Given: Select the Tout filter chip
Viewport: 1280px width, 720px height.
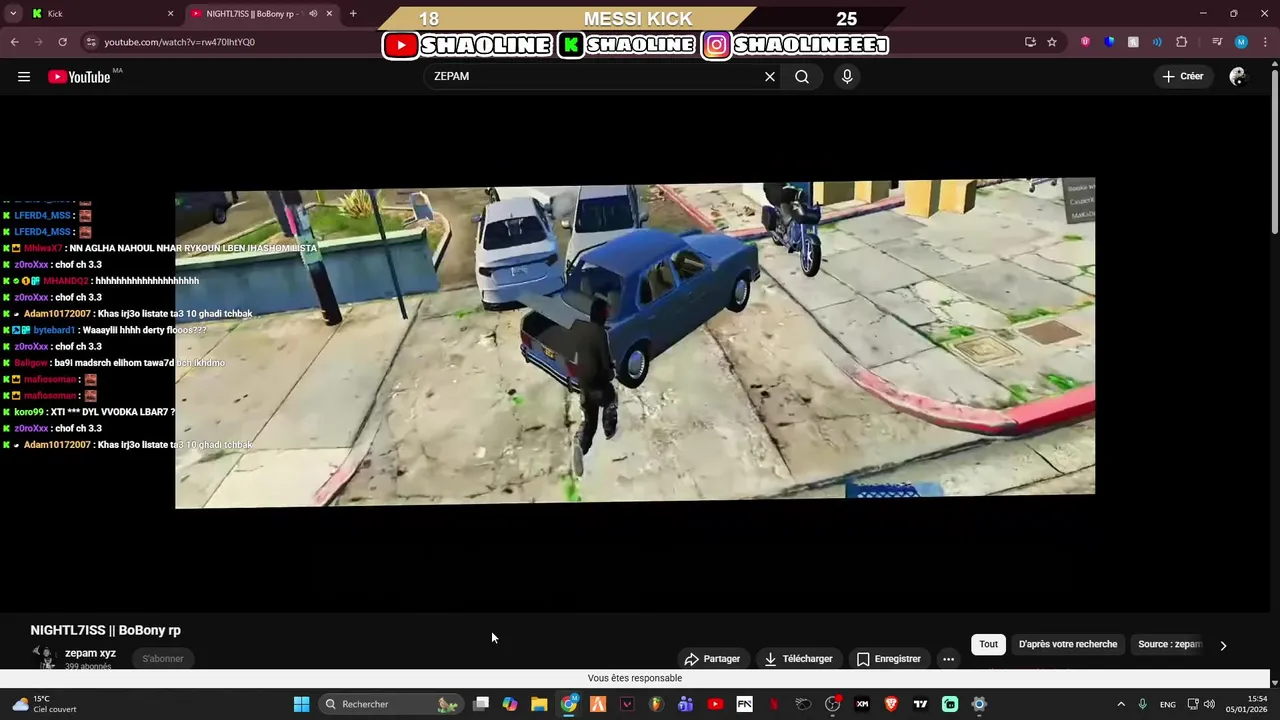Looking at the screenshot, I should pyautogui.click(x=988, y=645).
